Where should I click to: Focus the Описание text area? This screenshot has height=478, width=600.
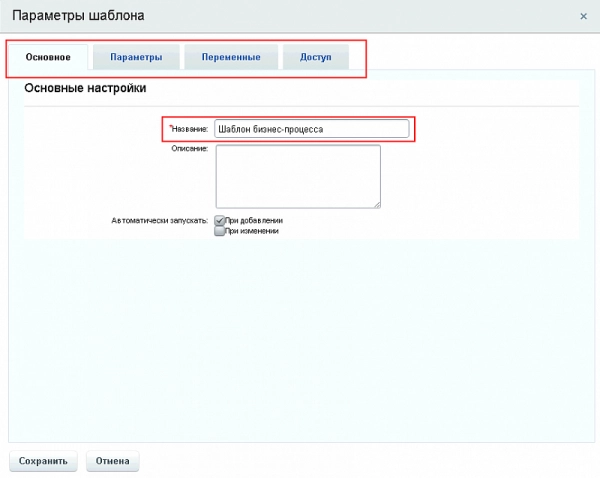[297, 176]
